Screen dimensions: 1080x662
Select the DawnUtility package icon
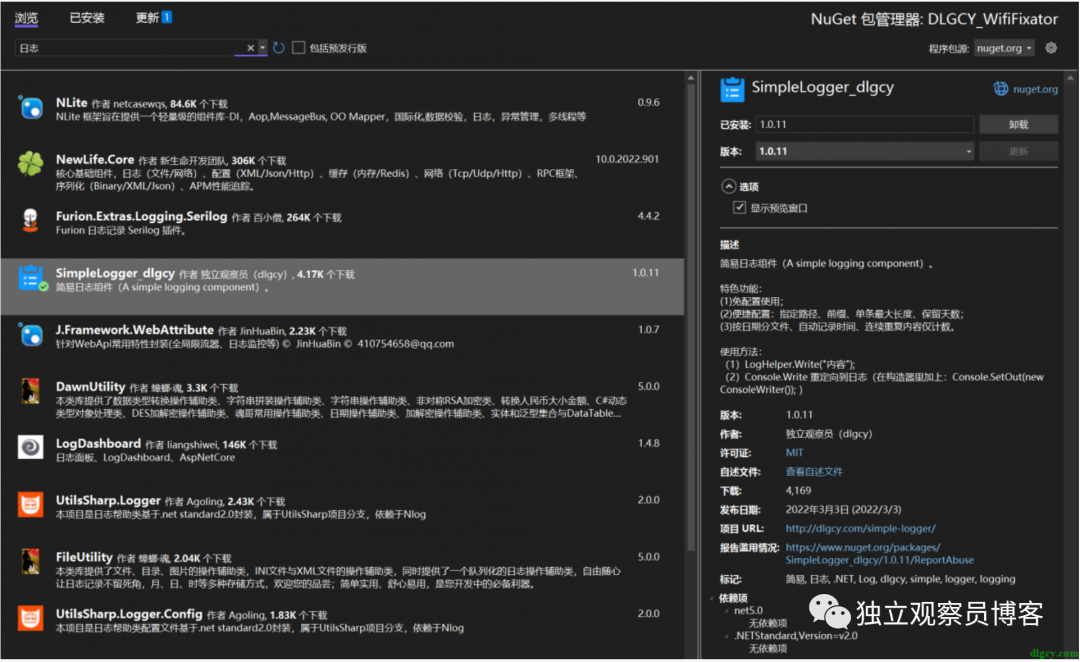(30, 391)
